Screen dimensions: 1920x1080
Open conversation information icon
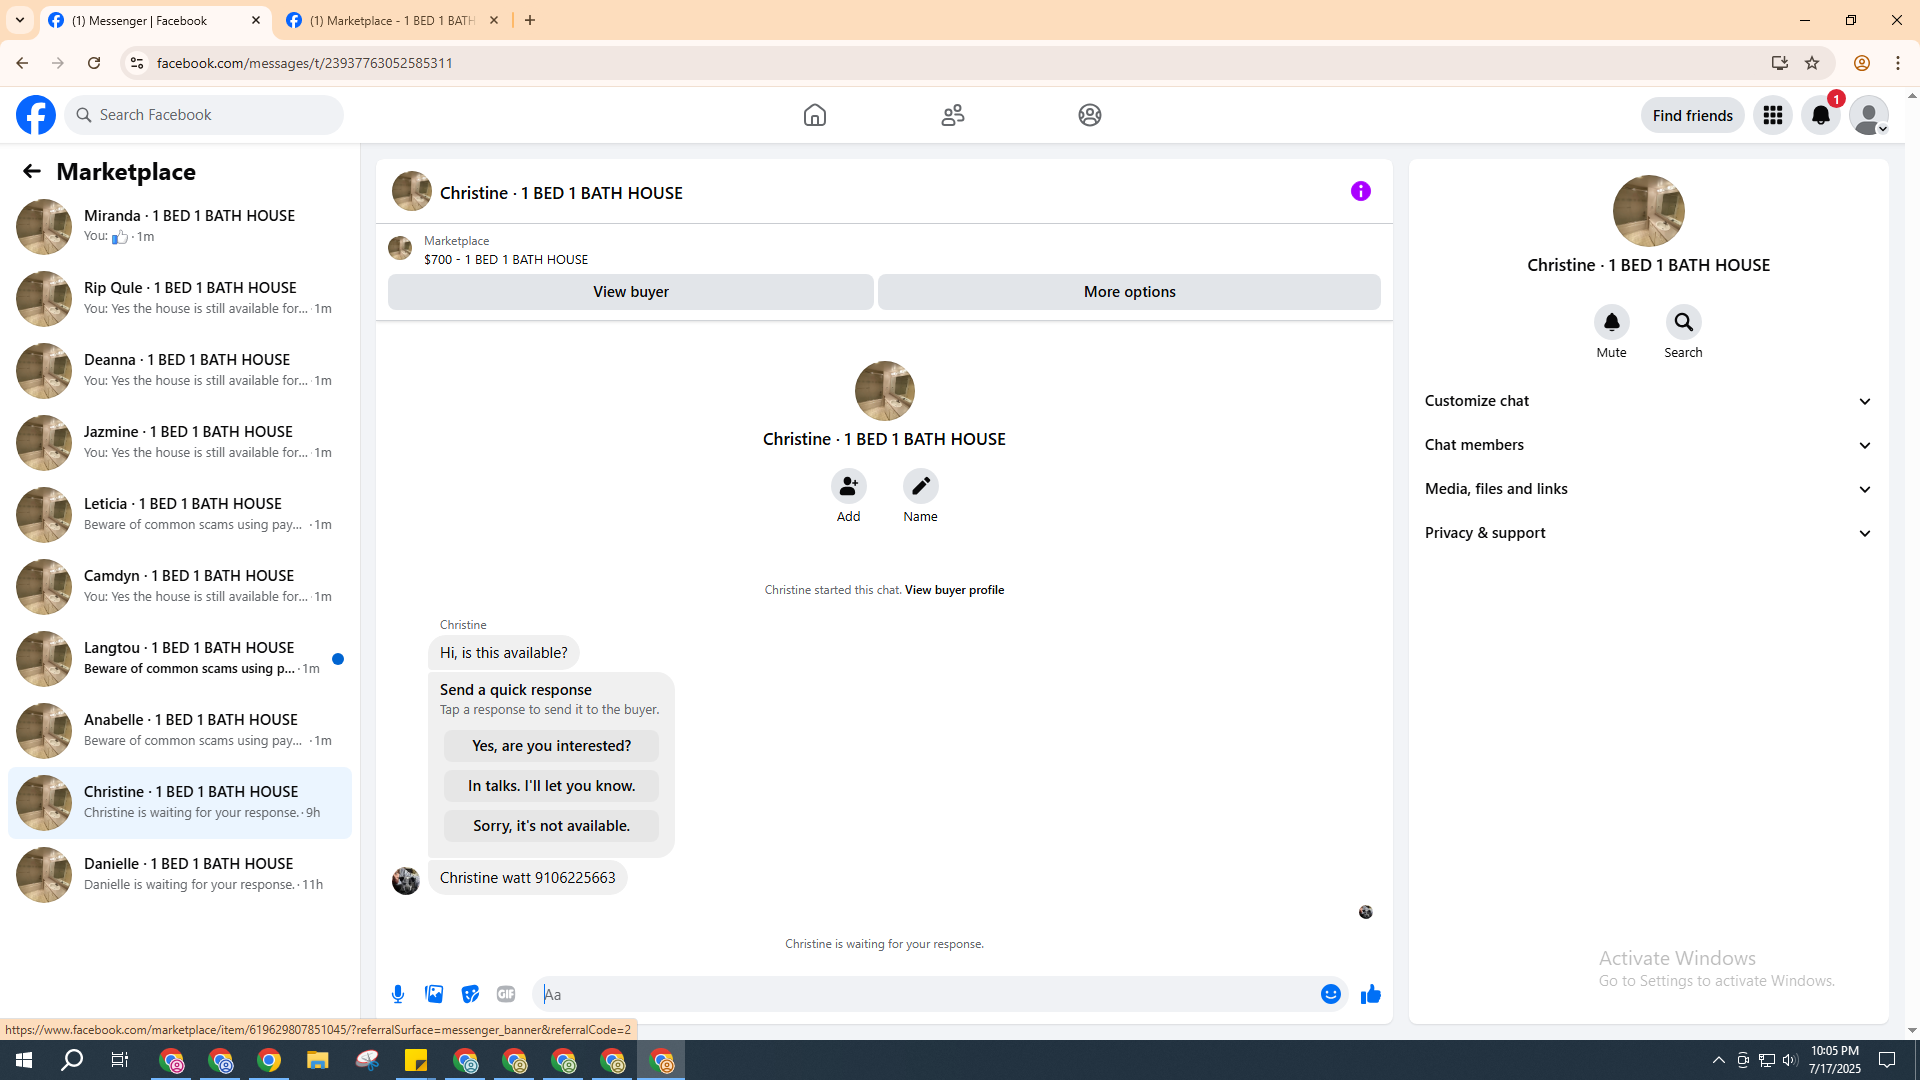1361,191
